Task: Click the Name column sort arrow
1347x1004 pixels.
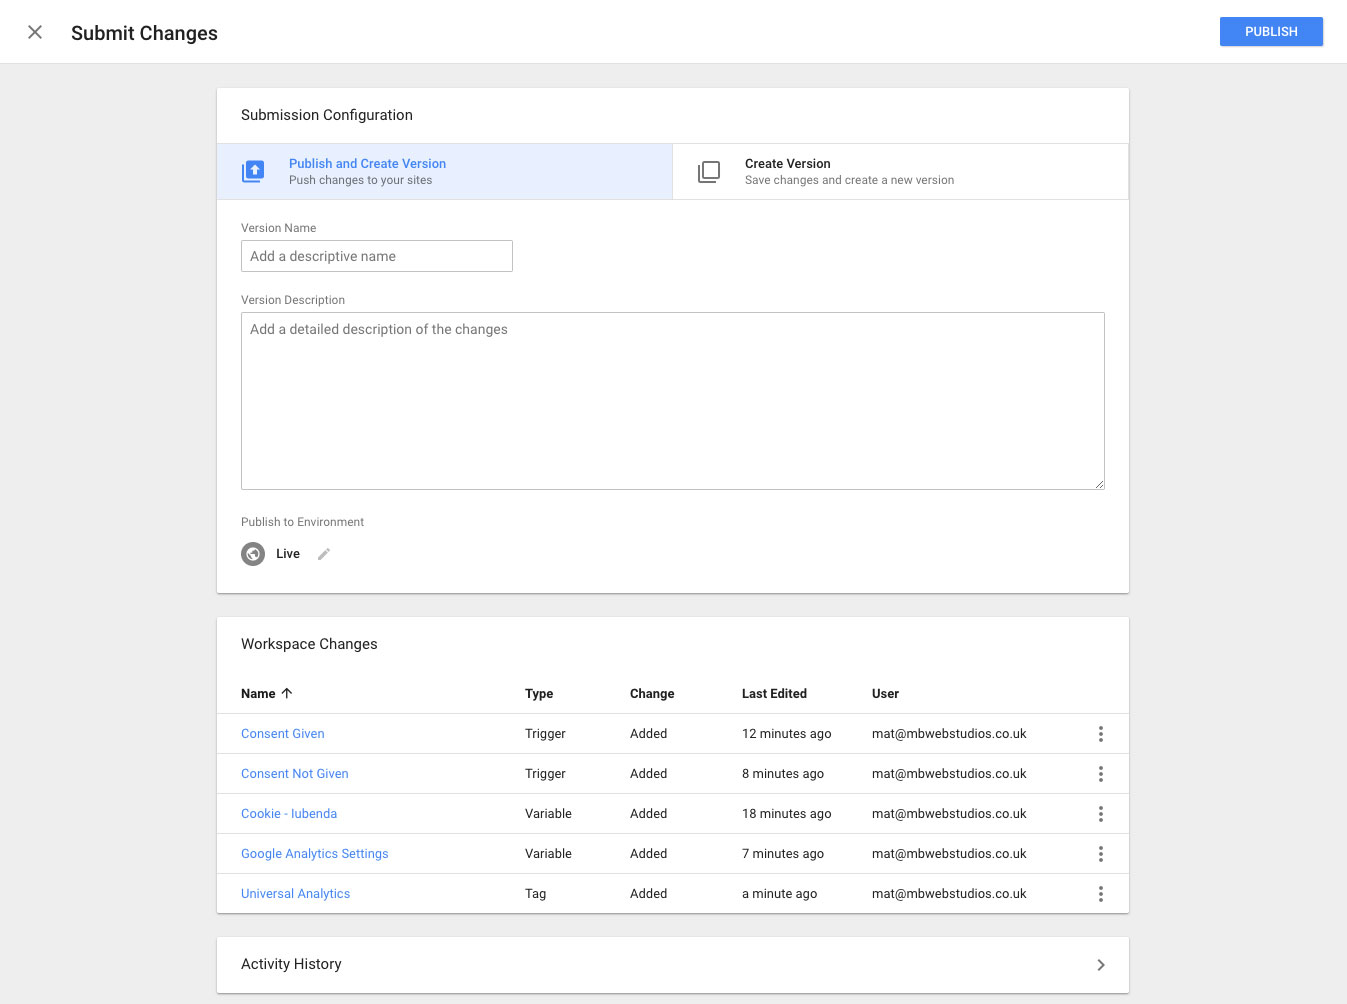Action: pyautogui.click(x=287, y=693)
